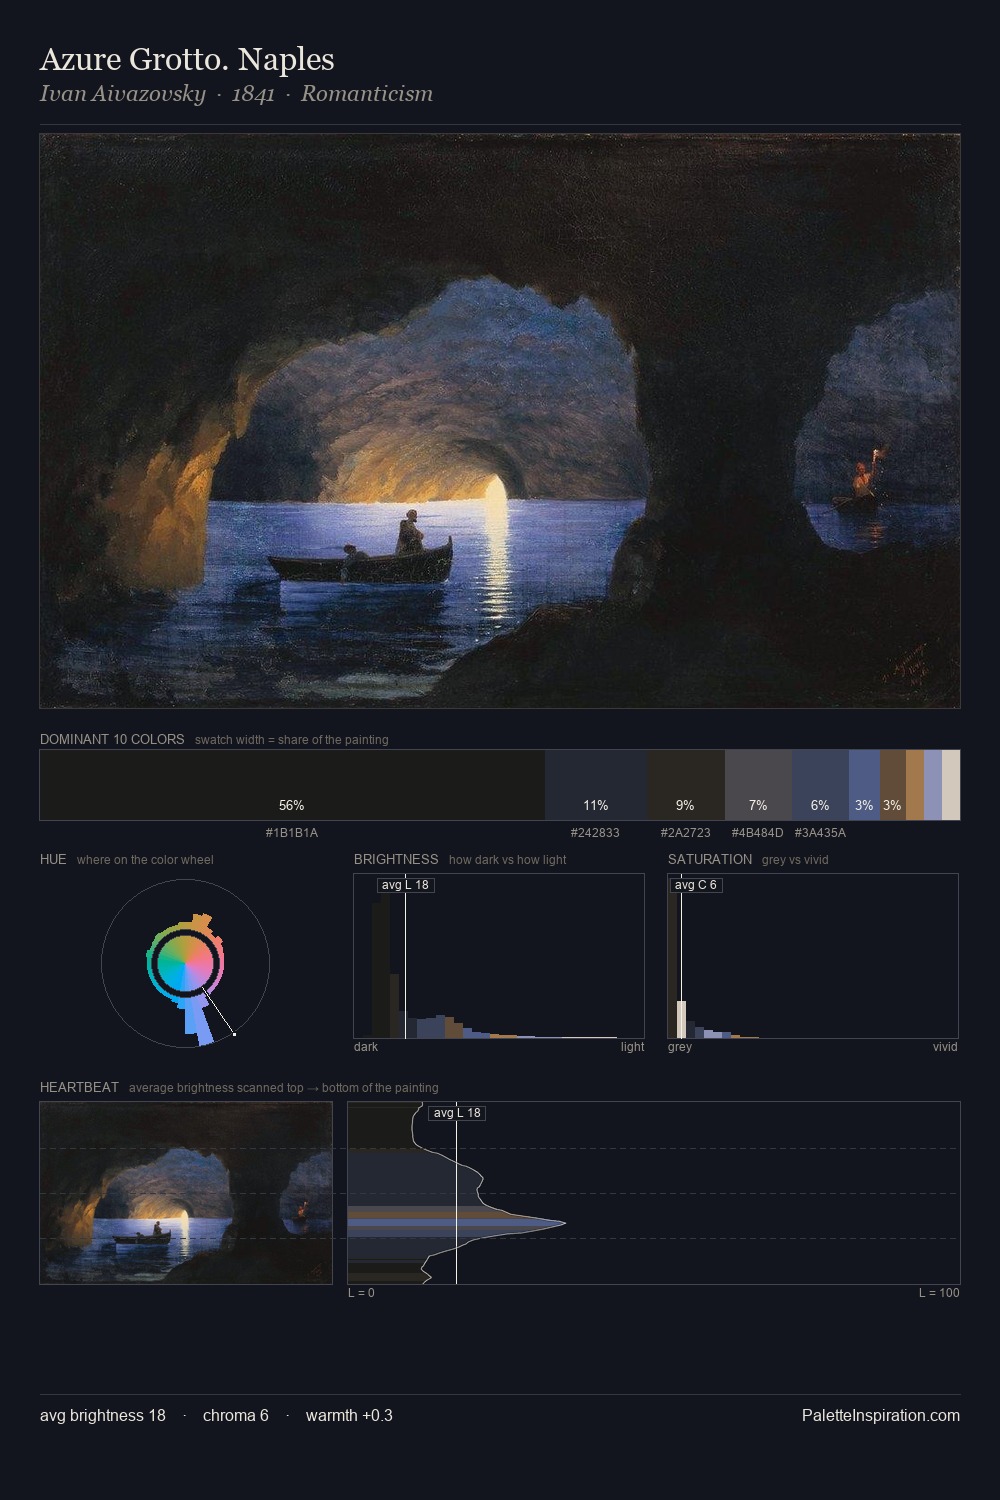Click the HEARTBEAT section heading
Image resolution: width=1000 pixels, height=1500 pixels.
[79, 1087]
